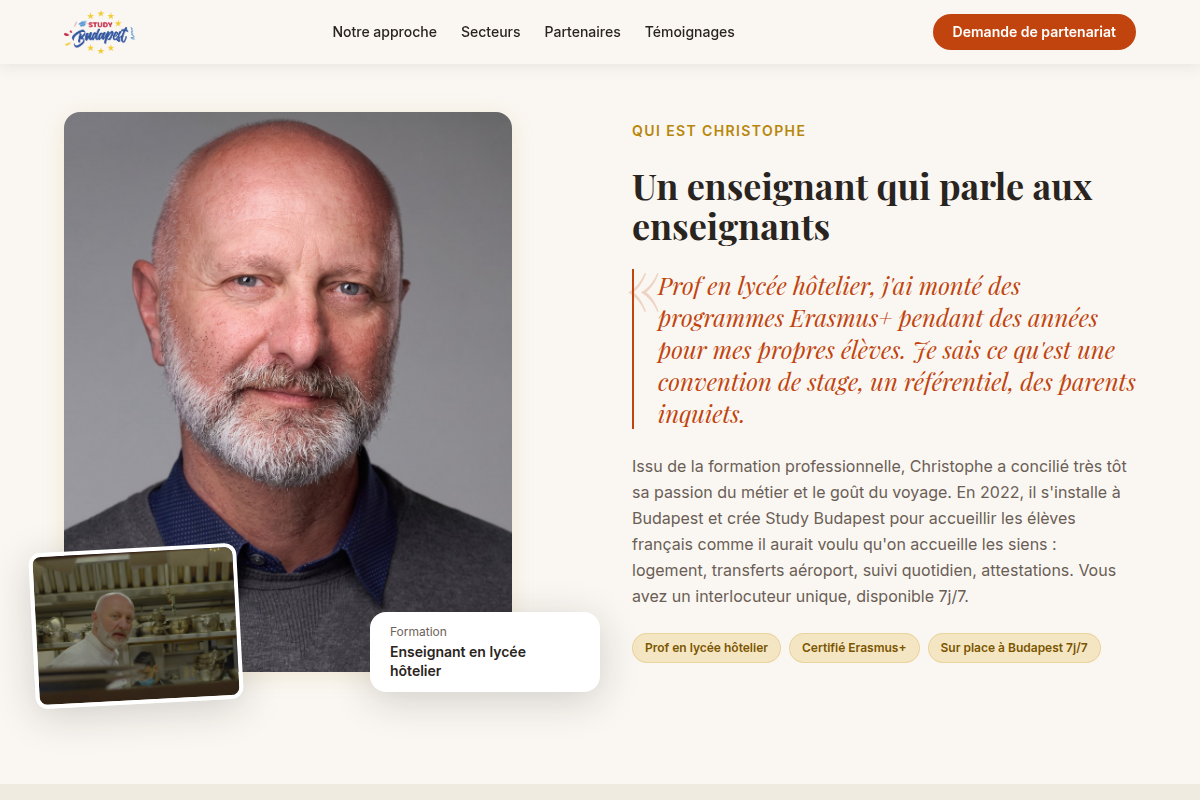The width and height of the screenshot is (1200, 800).
Task: Click the large portrait photo of Christophe
Action: click(288, 392)
